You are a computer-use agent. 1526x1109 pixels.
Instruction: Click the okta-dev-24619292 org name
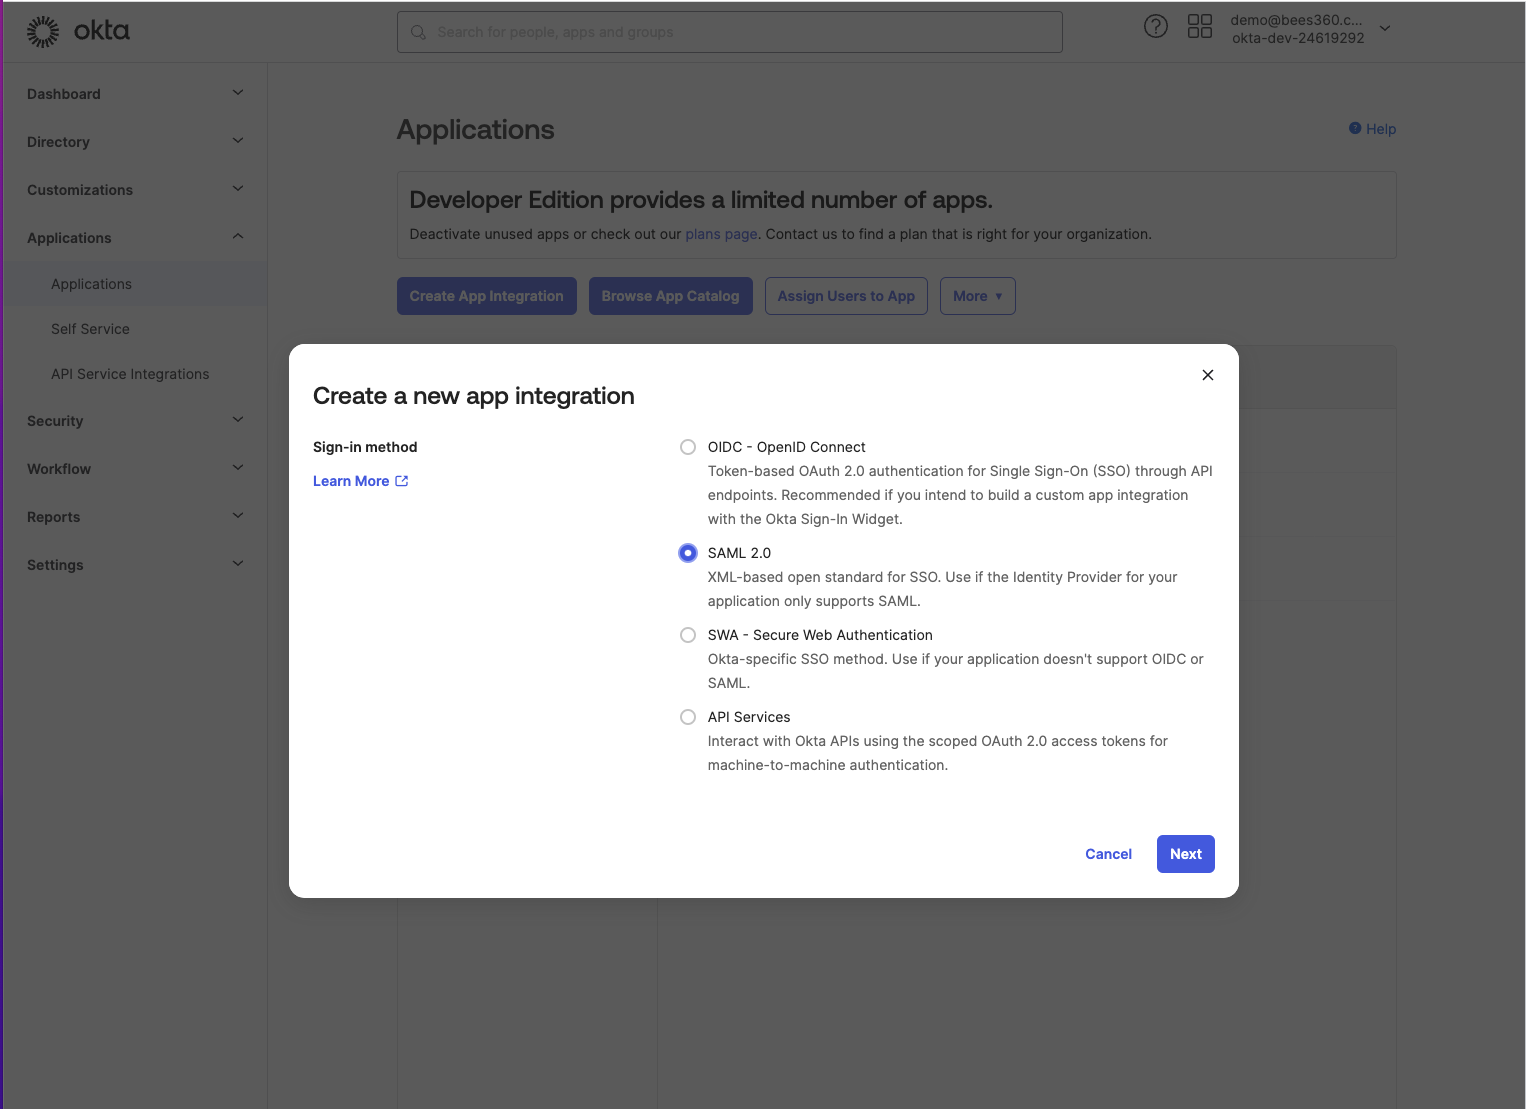point(1298,38)
